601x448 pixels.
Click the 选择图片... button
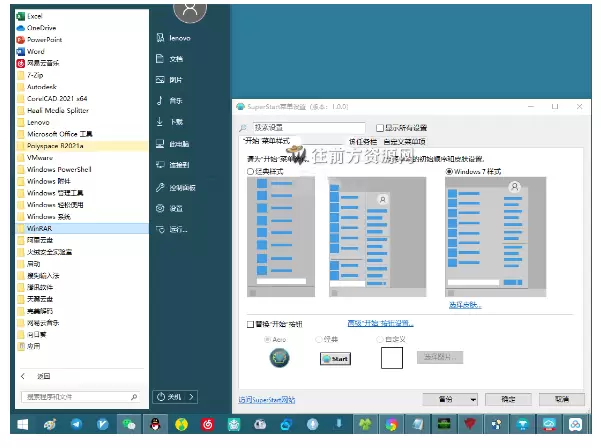tap(440, 357)
